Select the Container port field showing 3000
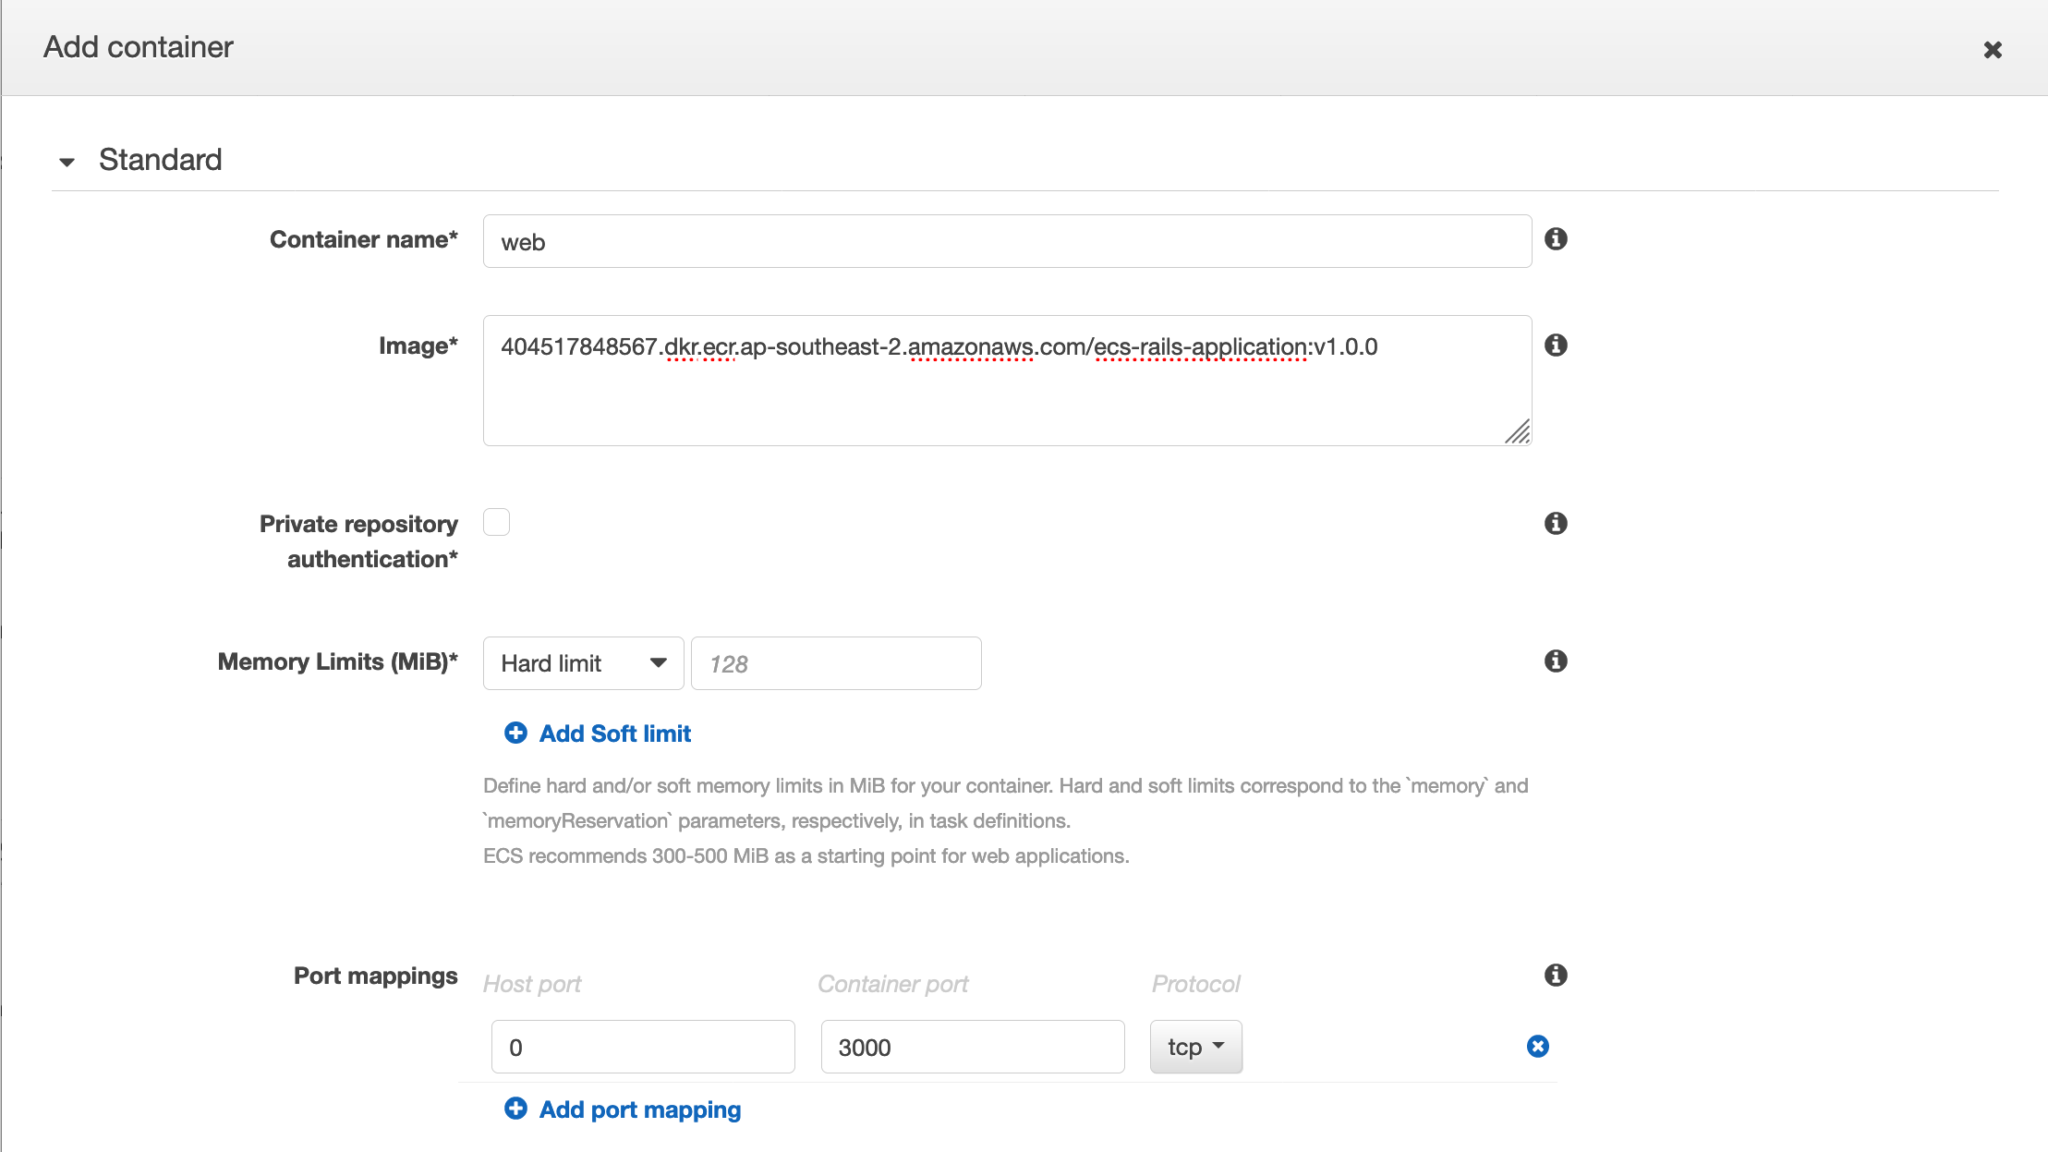Screen dimensions: 2048x1152 pyautogui.click(x=972, y=1046)
